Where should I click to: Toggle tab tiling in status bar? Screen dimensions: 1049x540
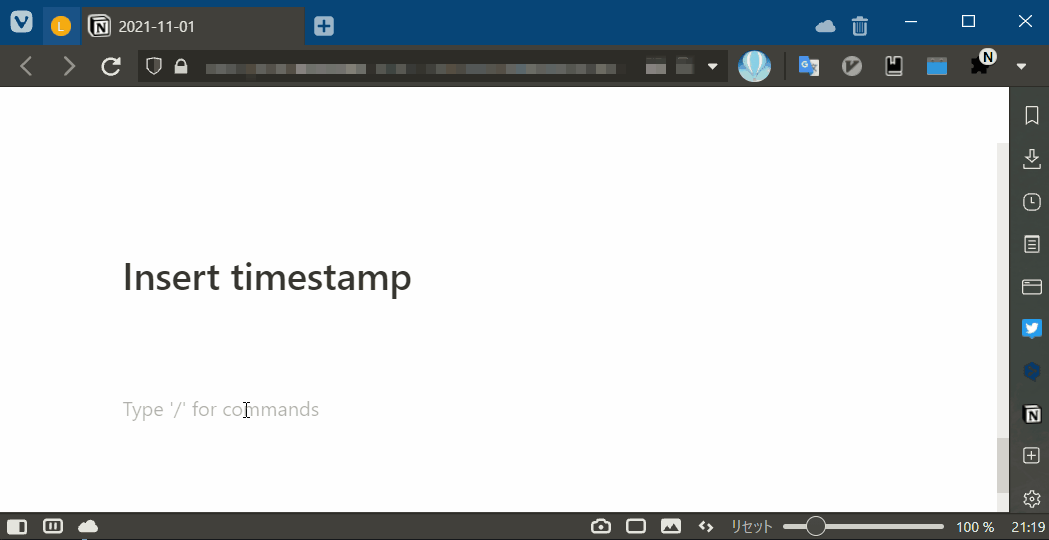pos(52,527)
